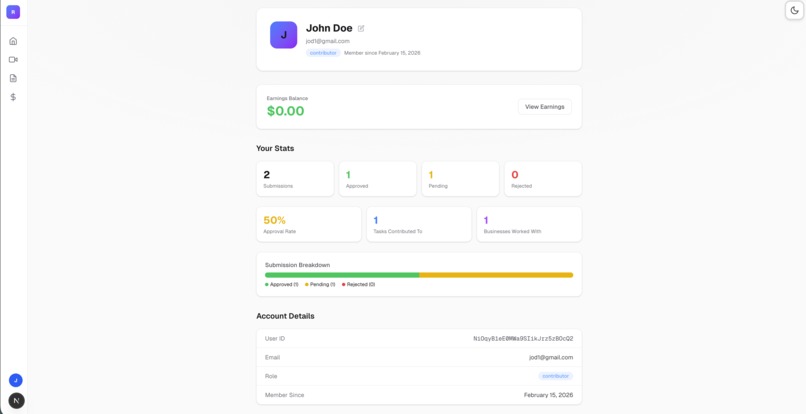Click the Tasks Contributed To card

[x=419, y=224]
